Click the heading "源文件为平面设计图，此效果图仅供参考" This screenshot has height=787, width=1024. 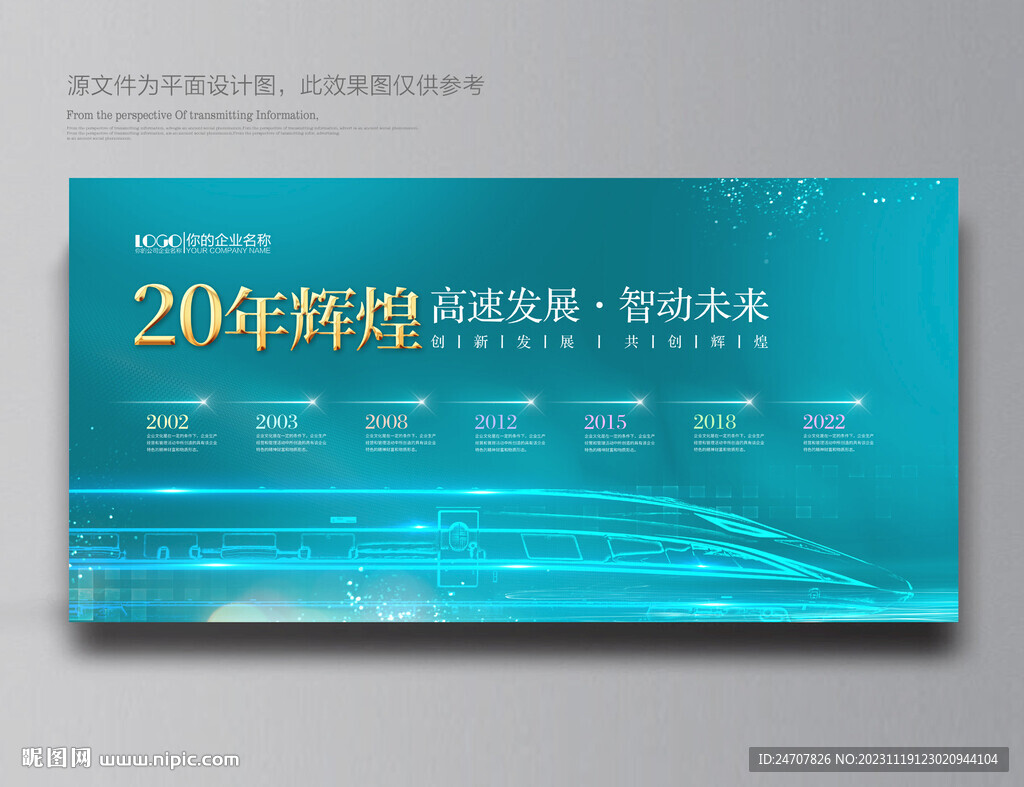(275, 85)
